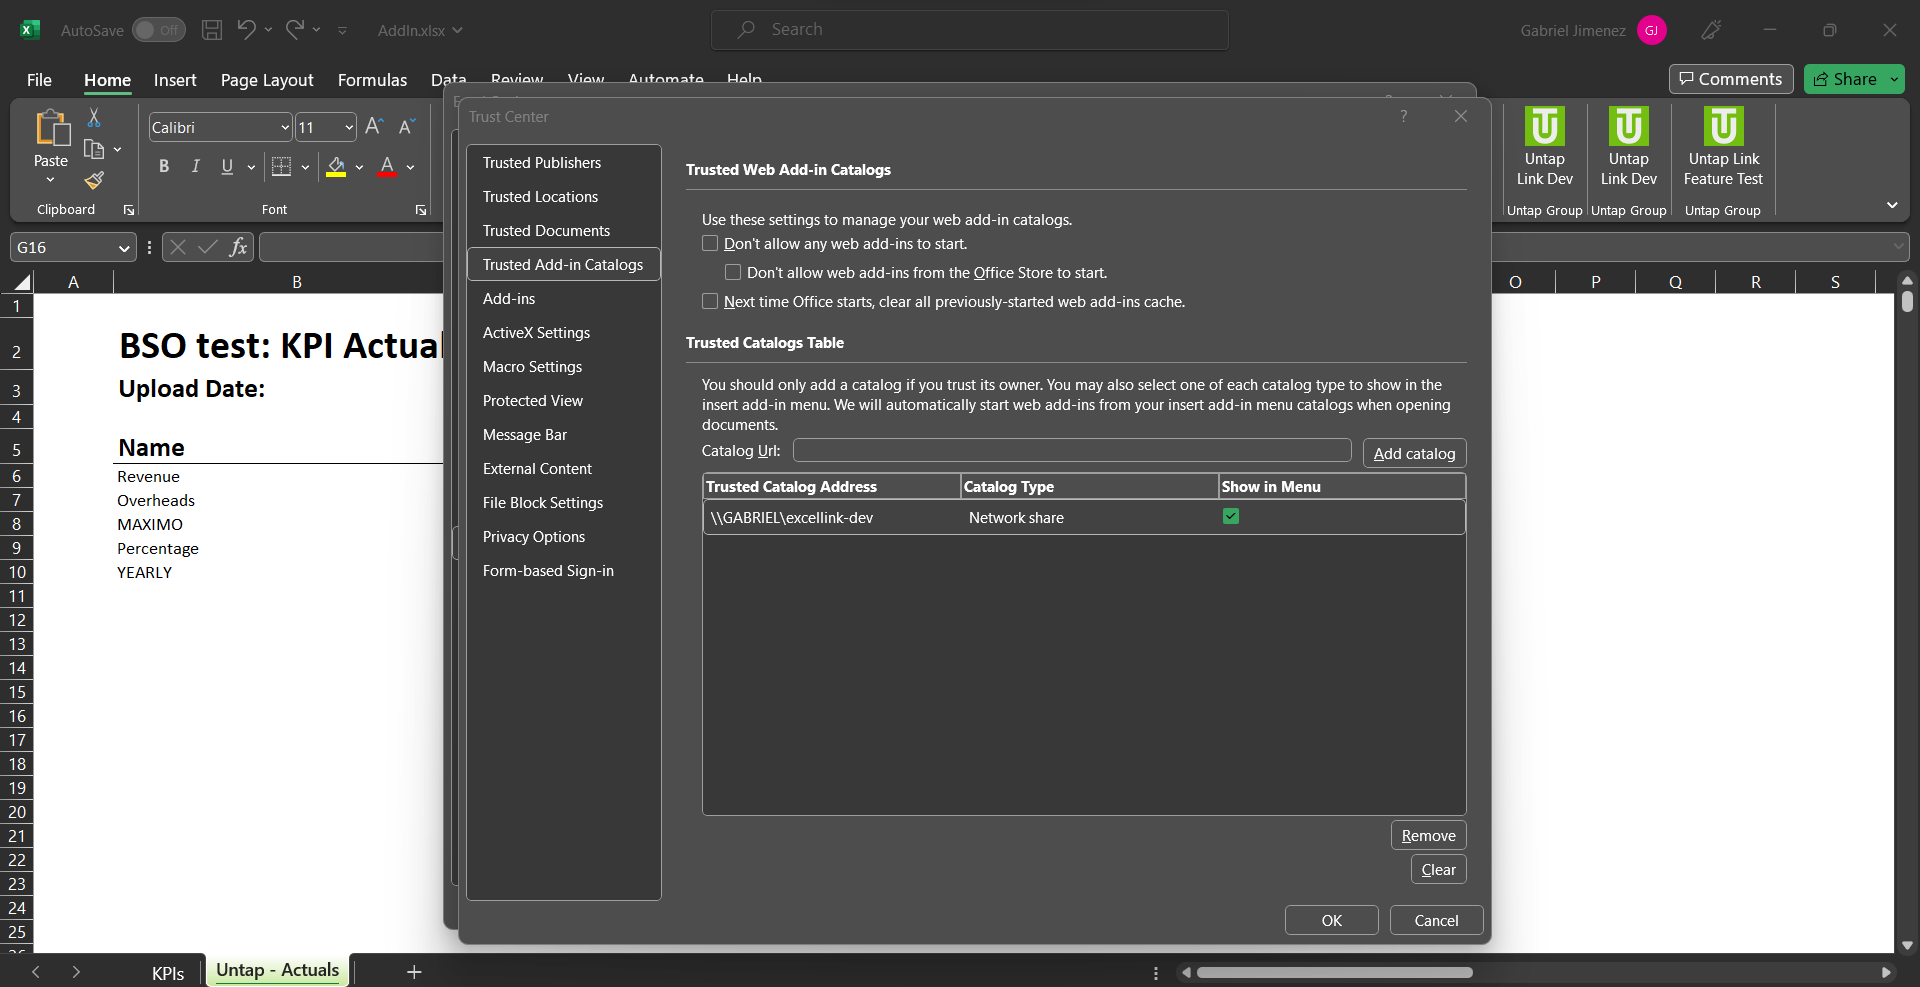Cancel the Trust Center dialog
1920x987 pixels.
point(1436,920)
